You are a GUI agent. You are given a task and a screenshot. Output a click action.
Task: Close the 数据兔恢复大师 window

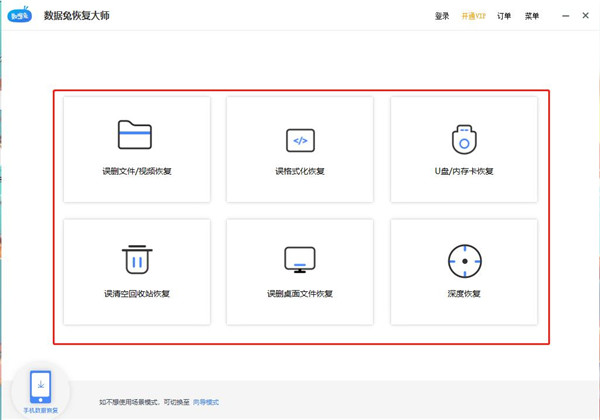pos(583,16)
